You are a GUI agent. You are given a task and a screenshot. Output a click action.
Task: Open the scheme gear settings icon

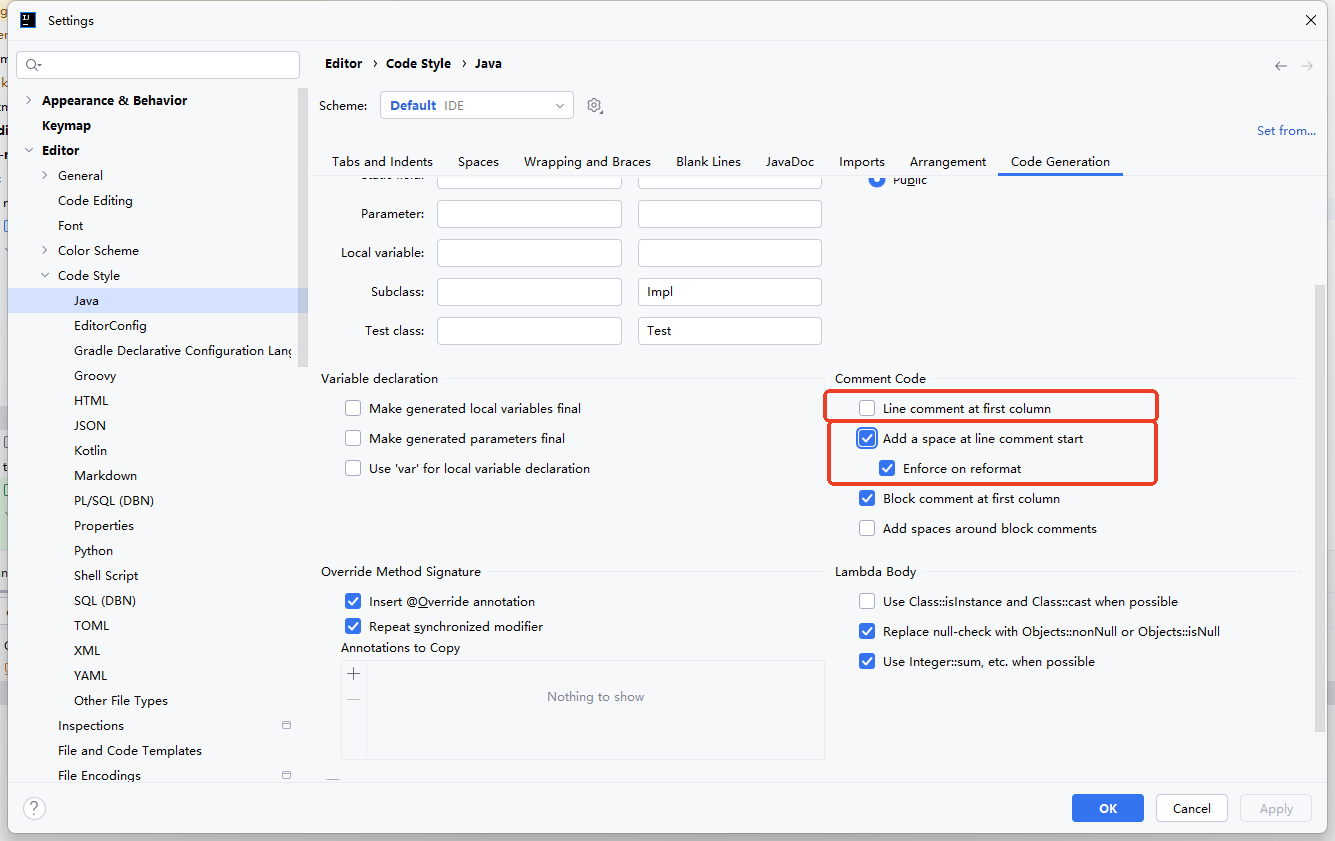click(595, 105)
